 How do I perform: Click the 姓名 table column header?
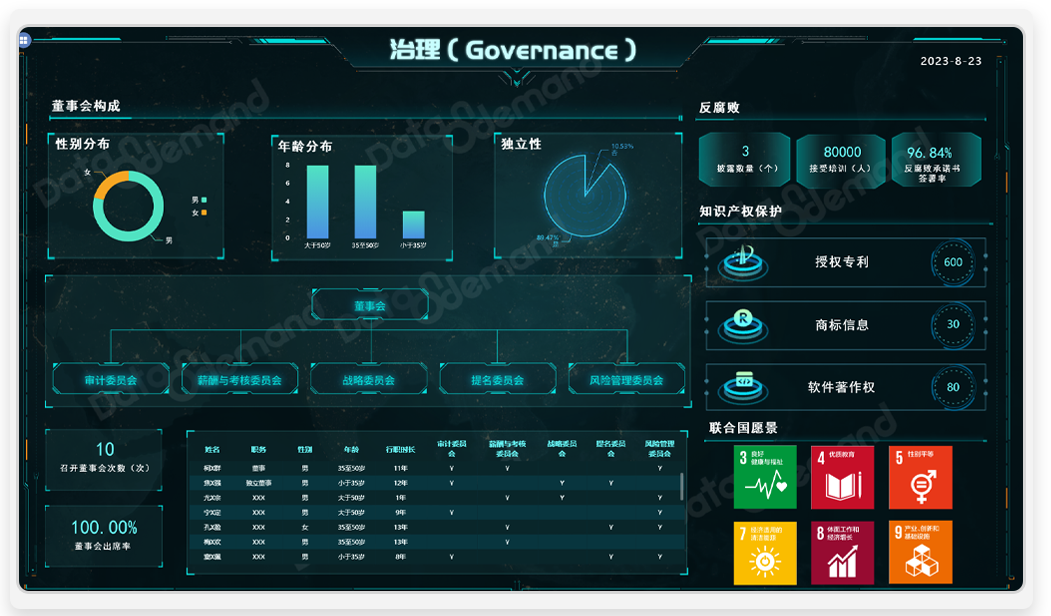212,450
